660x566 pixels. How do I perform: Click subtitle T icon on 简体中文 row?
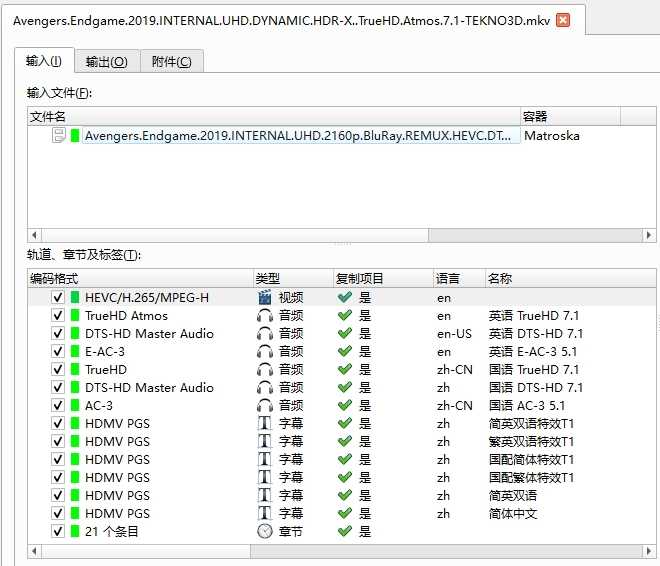265,513
